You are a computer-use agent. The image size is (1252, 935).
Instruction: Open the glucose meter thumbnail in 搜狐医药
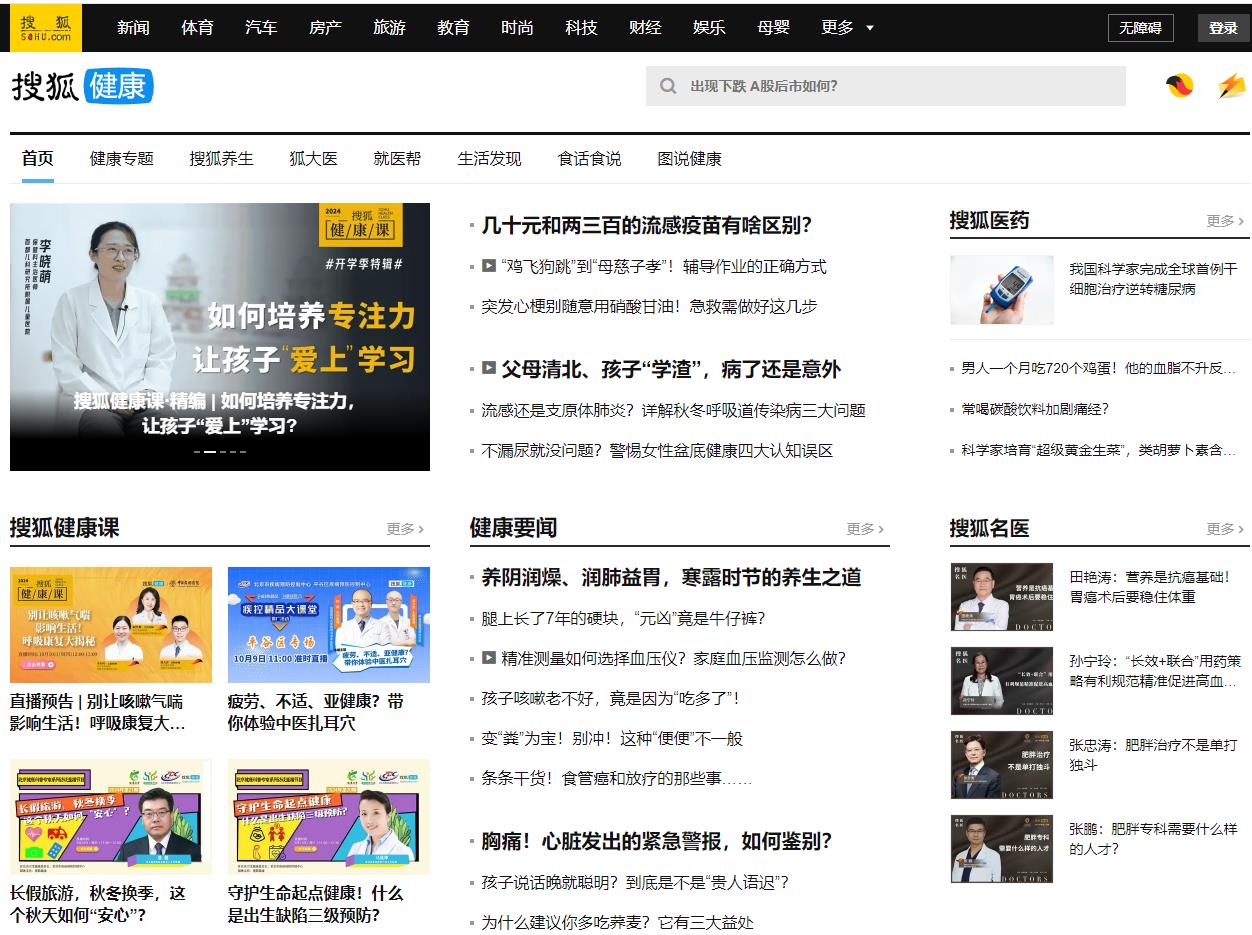tap(1002, 290)
